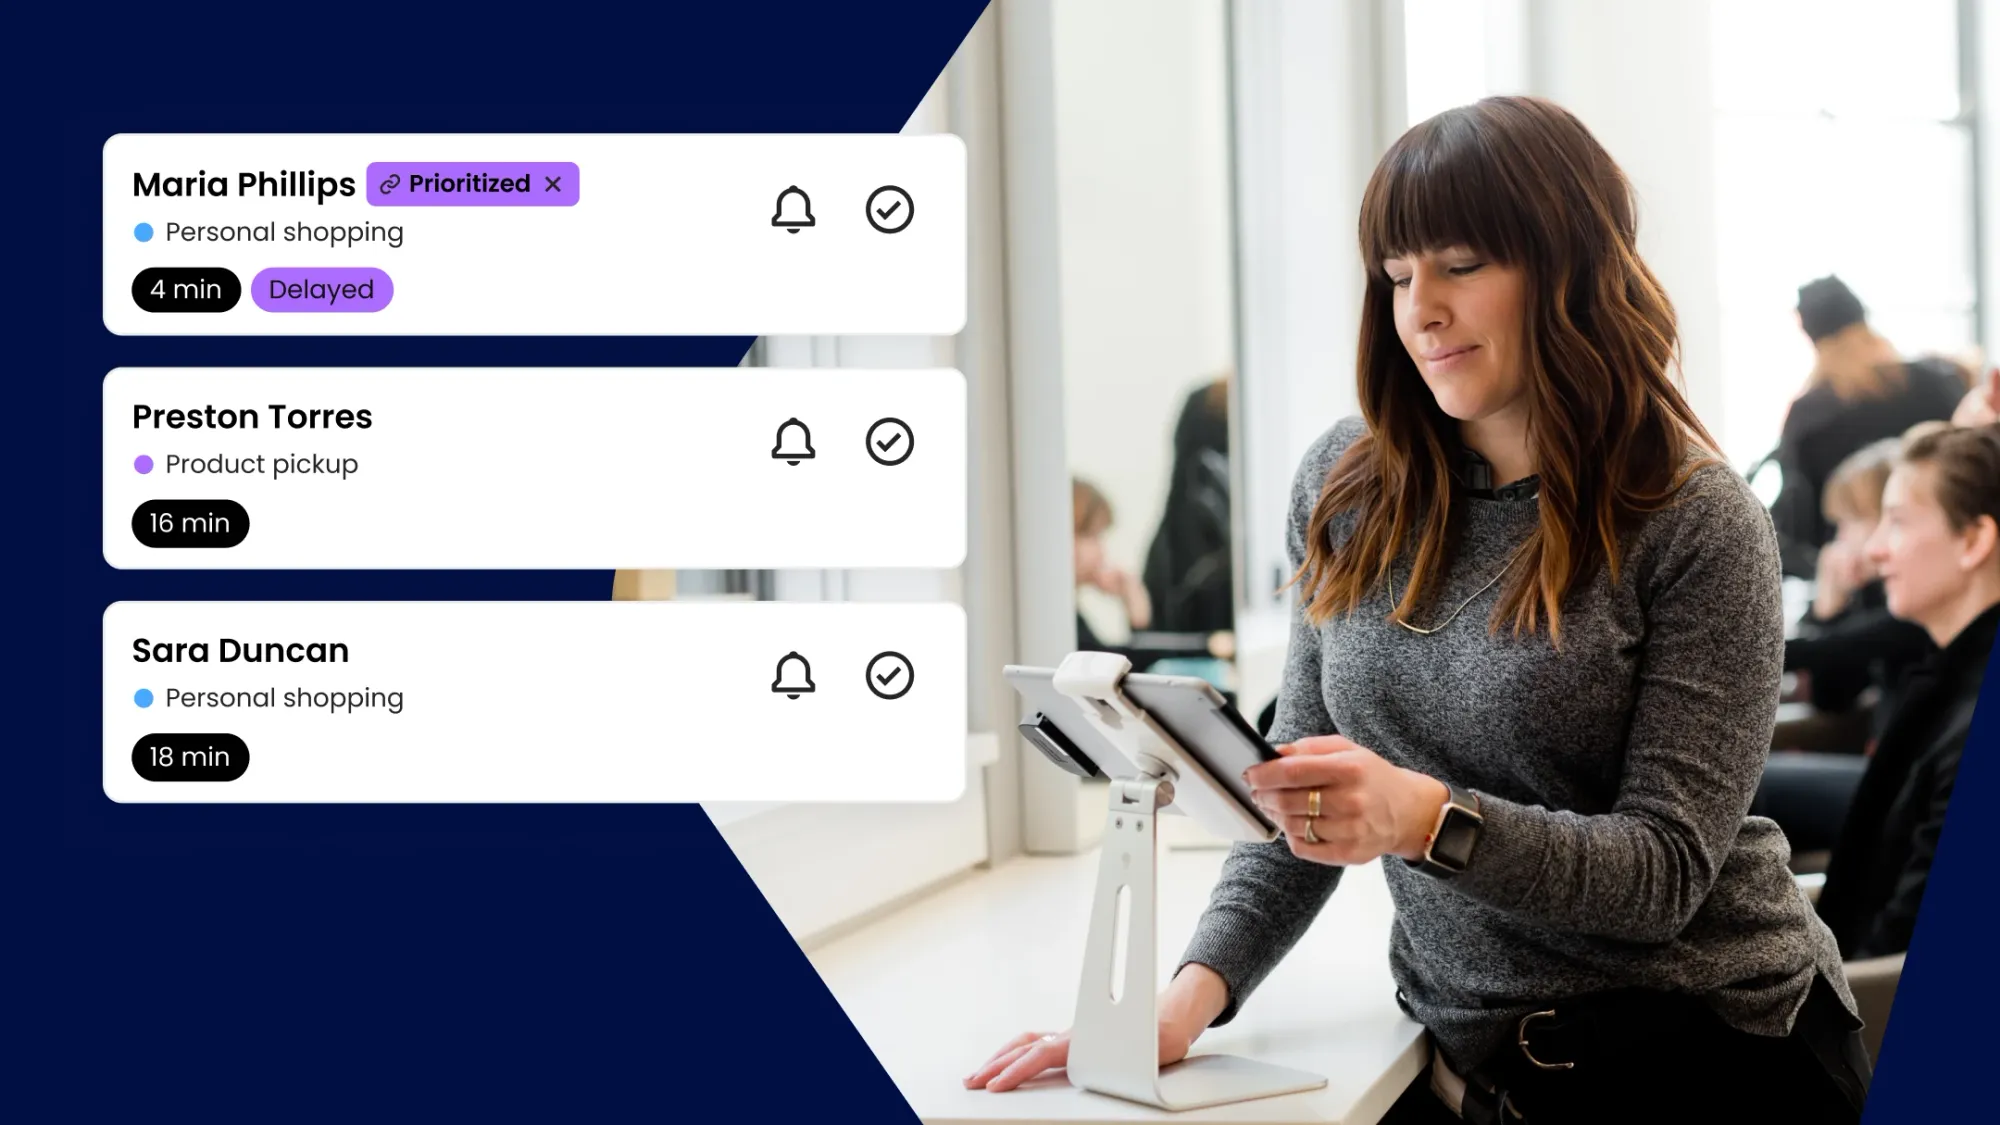Click the bell notification icon for Maria Phillips
The height and width of the screenshot is (1125, 2000).
pyautogui.click(x=794, y=209)
